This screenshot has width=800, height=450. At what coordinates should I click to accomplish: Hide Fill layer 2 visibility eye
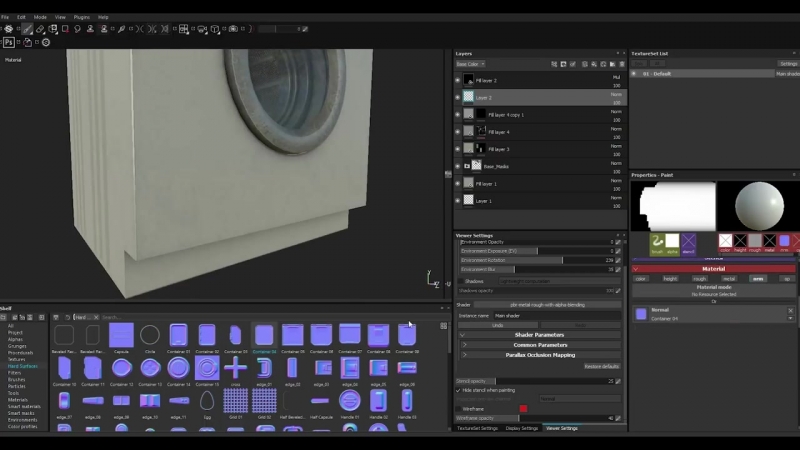point(458,80)
